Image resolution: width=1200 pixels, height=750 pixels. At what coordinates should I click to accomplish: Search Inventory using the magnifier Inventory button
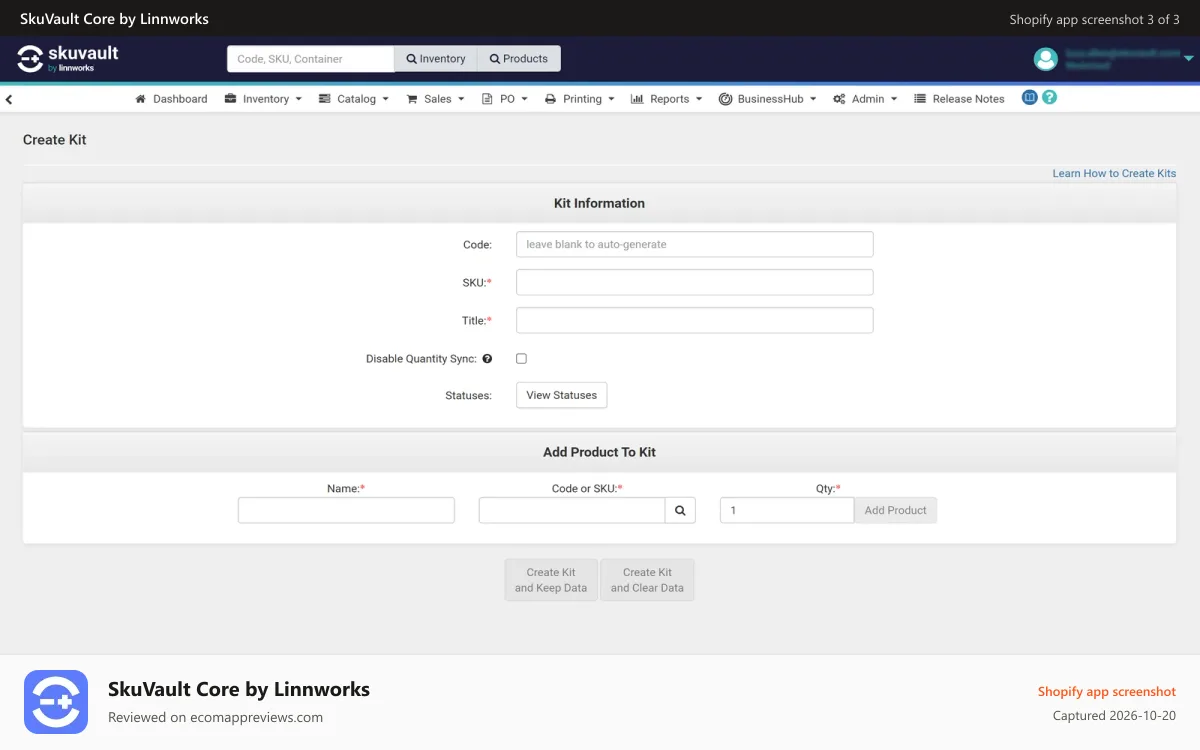click(436, 59)
